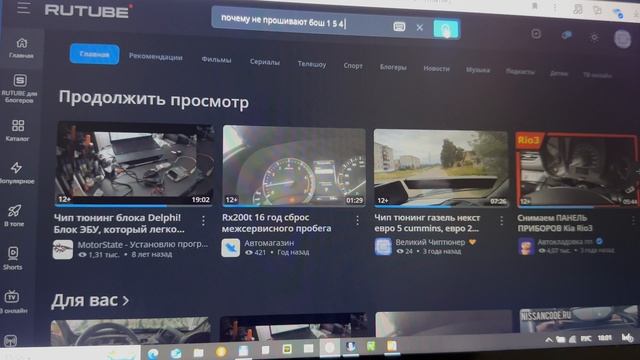Open MotorState channel avatar
Image resolution: width=640 pixels, height=360 pixels.
[x=63, y=249]
